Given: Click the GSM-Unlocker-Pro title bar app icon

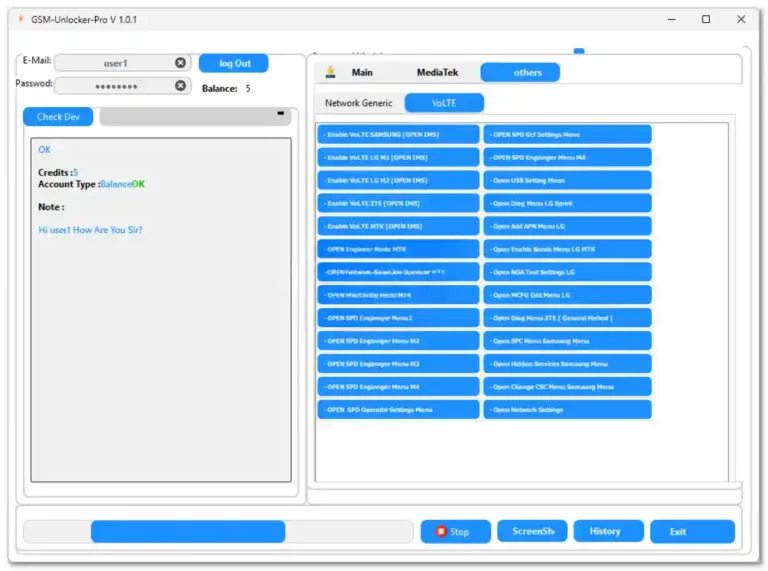Looking at the screenshot, I should (x=21, y=19).
